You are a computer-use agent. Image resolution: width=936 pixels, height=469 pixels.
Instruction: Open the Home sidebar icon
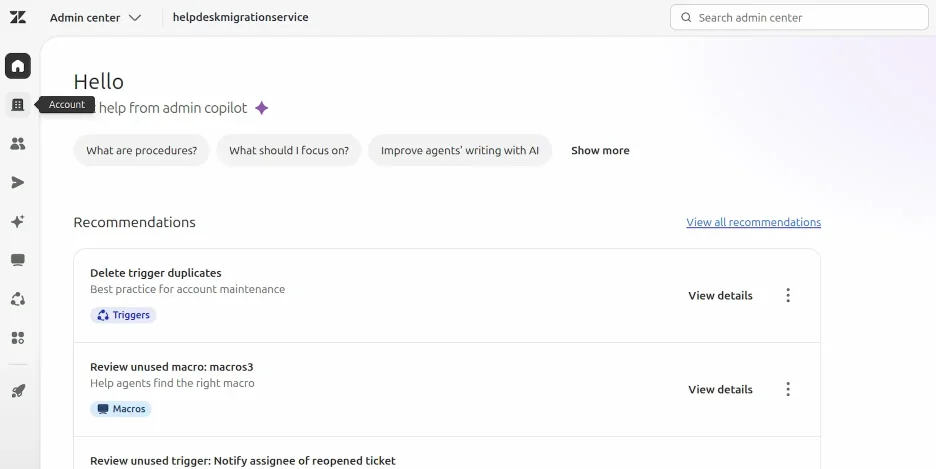(x=18, y=66)
